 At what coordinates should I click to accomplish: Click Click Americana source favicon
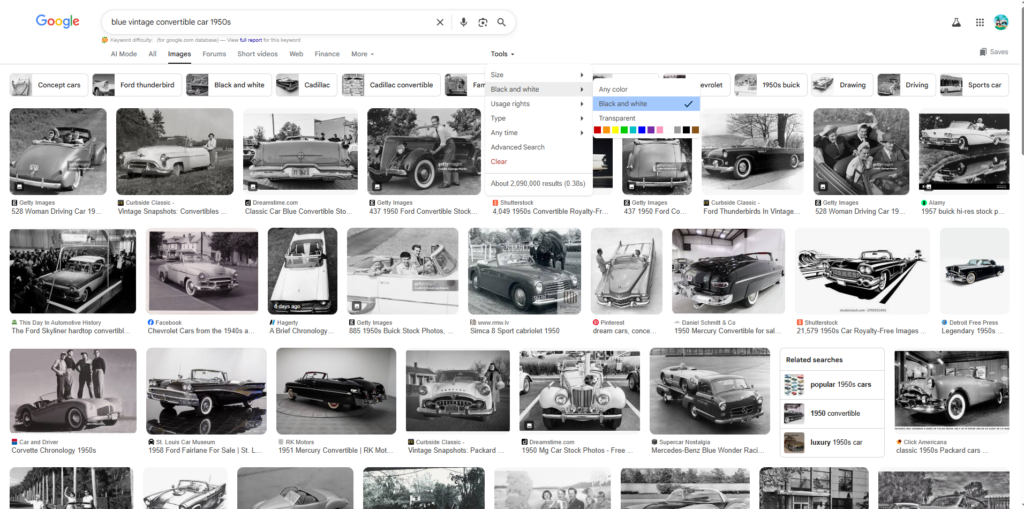[x=899, y=442]
